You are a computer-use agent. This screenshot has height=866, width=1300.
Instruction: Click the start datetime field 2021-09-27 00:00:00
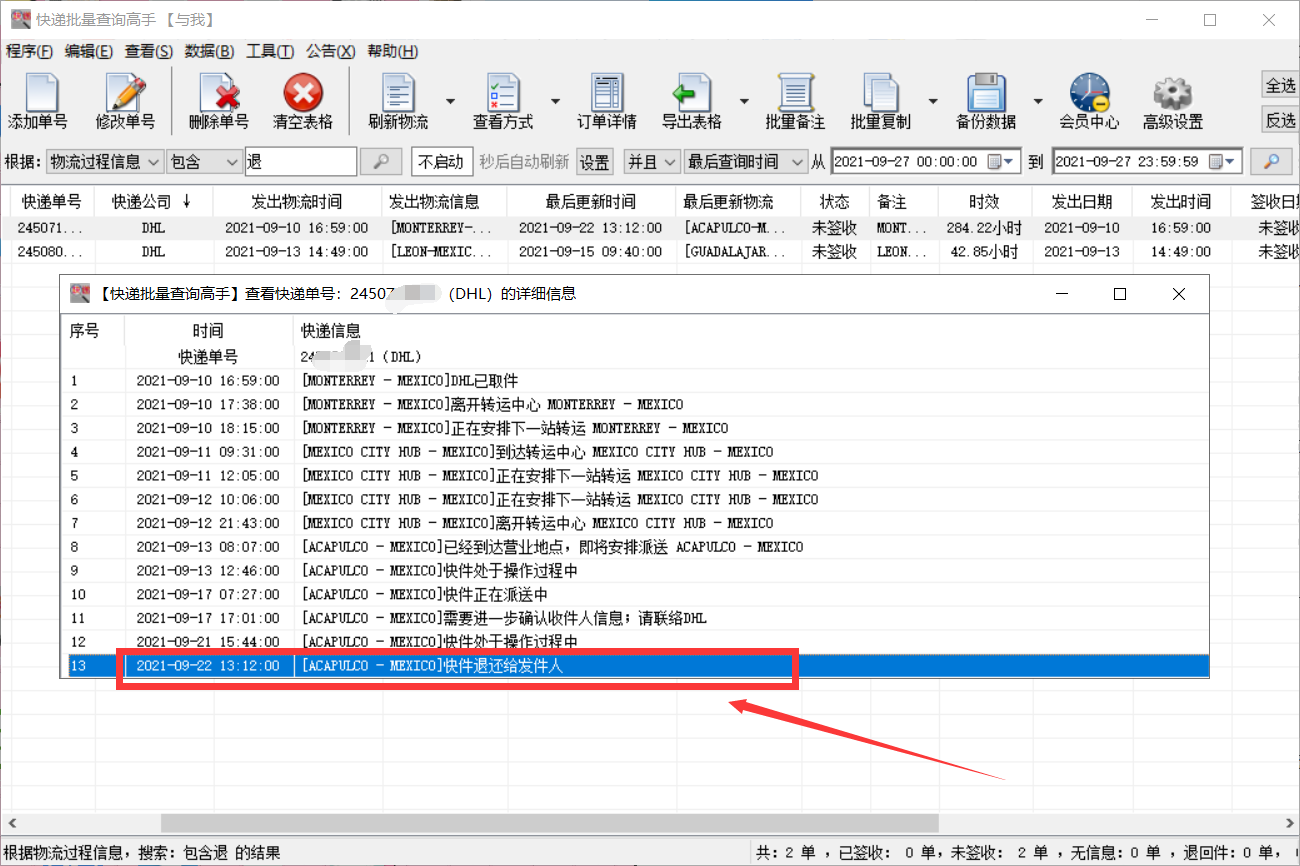coord(925,161)
